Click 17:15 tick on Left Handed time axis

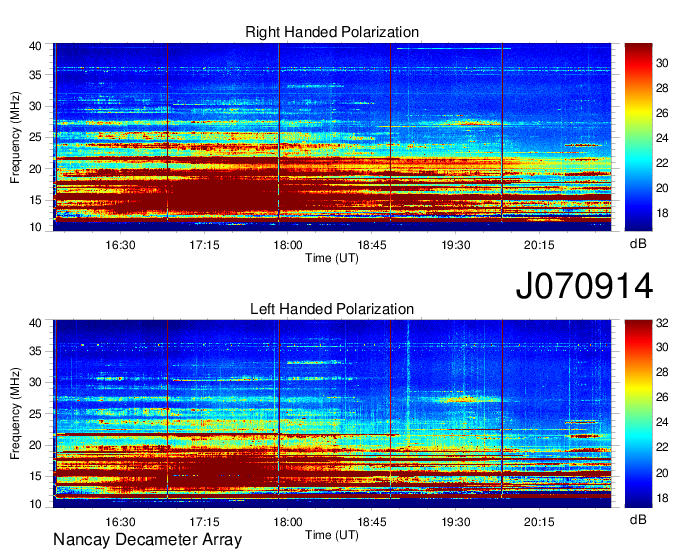point(204,522)
